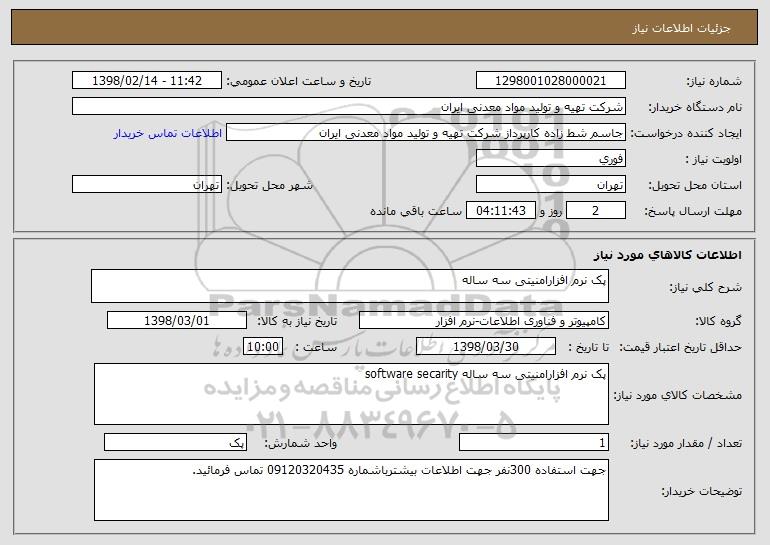Click the priority field showing فوري
This screenshot has width=770, height=545.
click(x=550, y=159)
